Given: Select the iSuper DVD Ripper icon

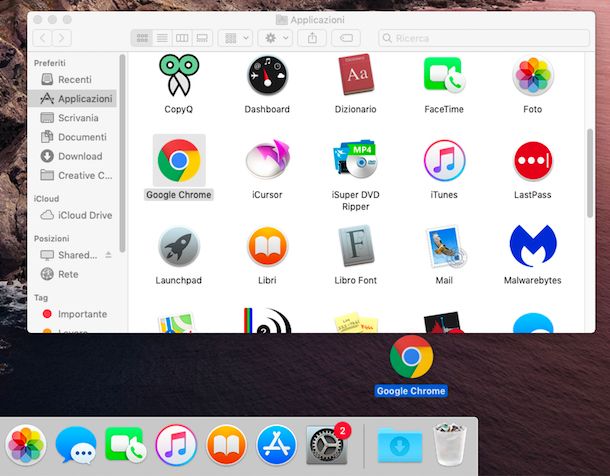Looking at the screenshot, I should pos(356,160).
